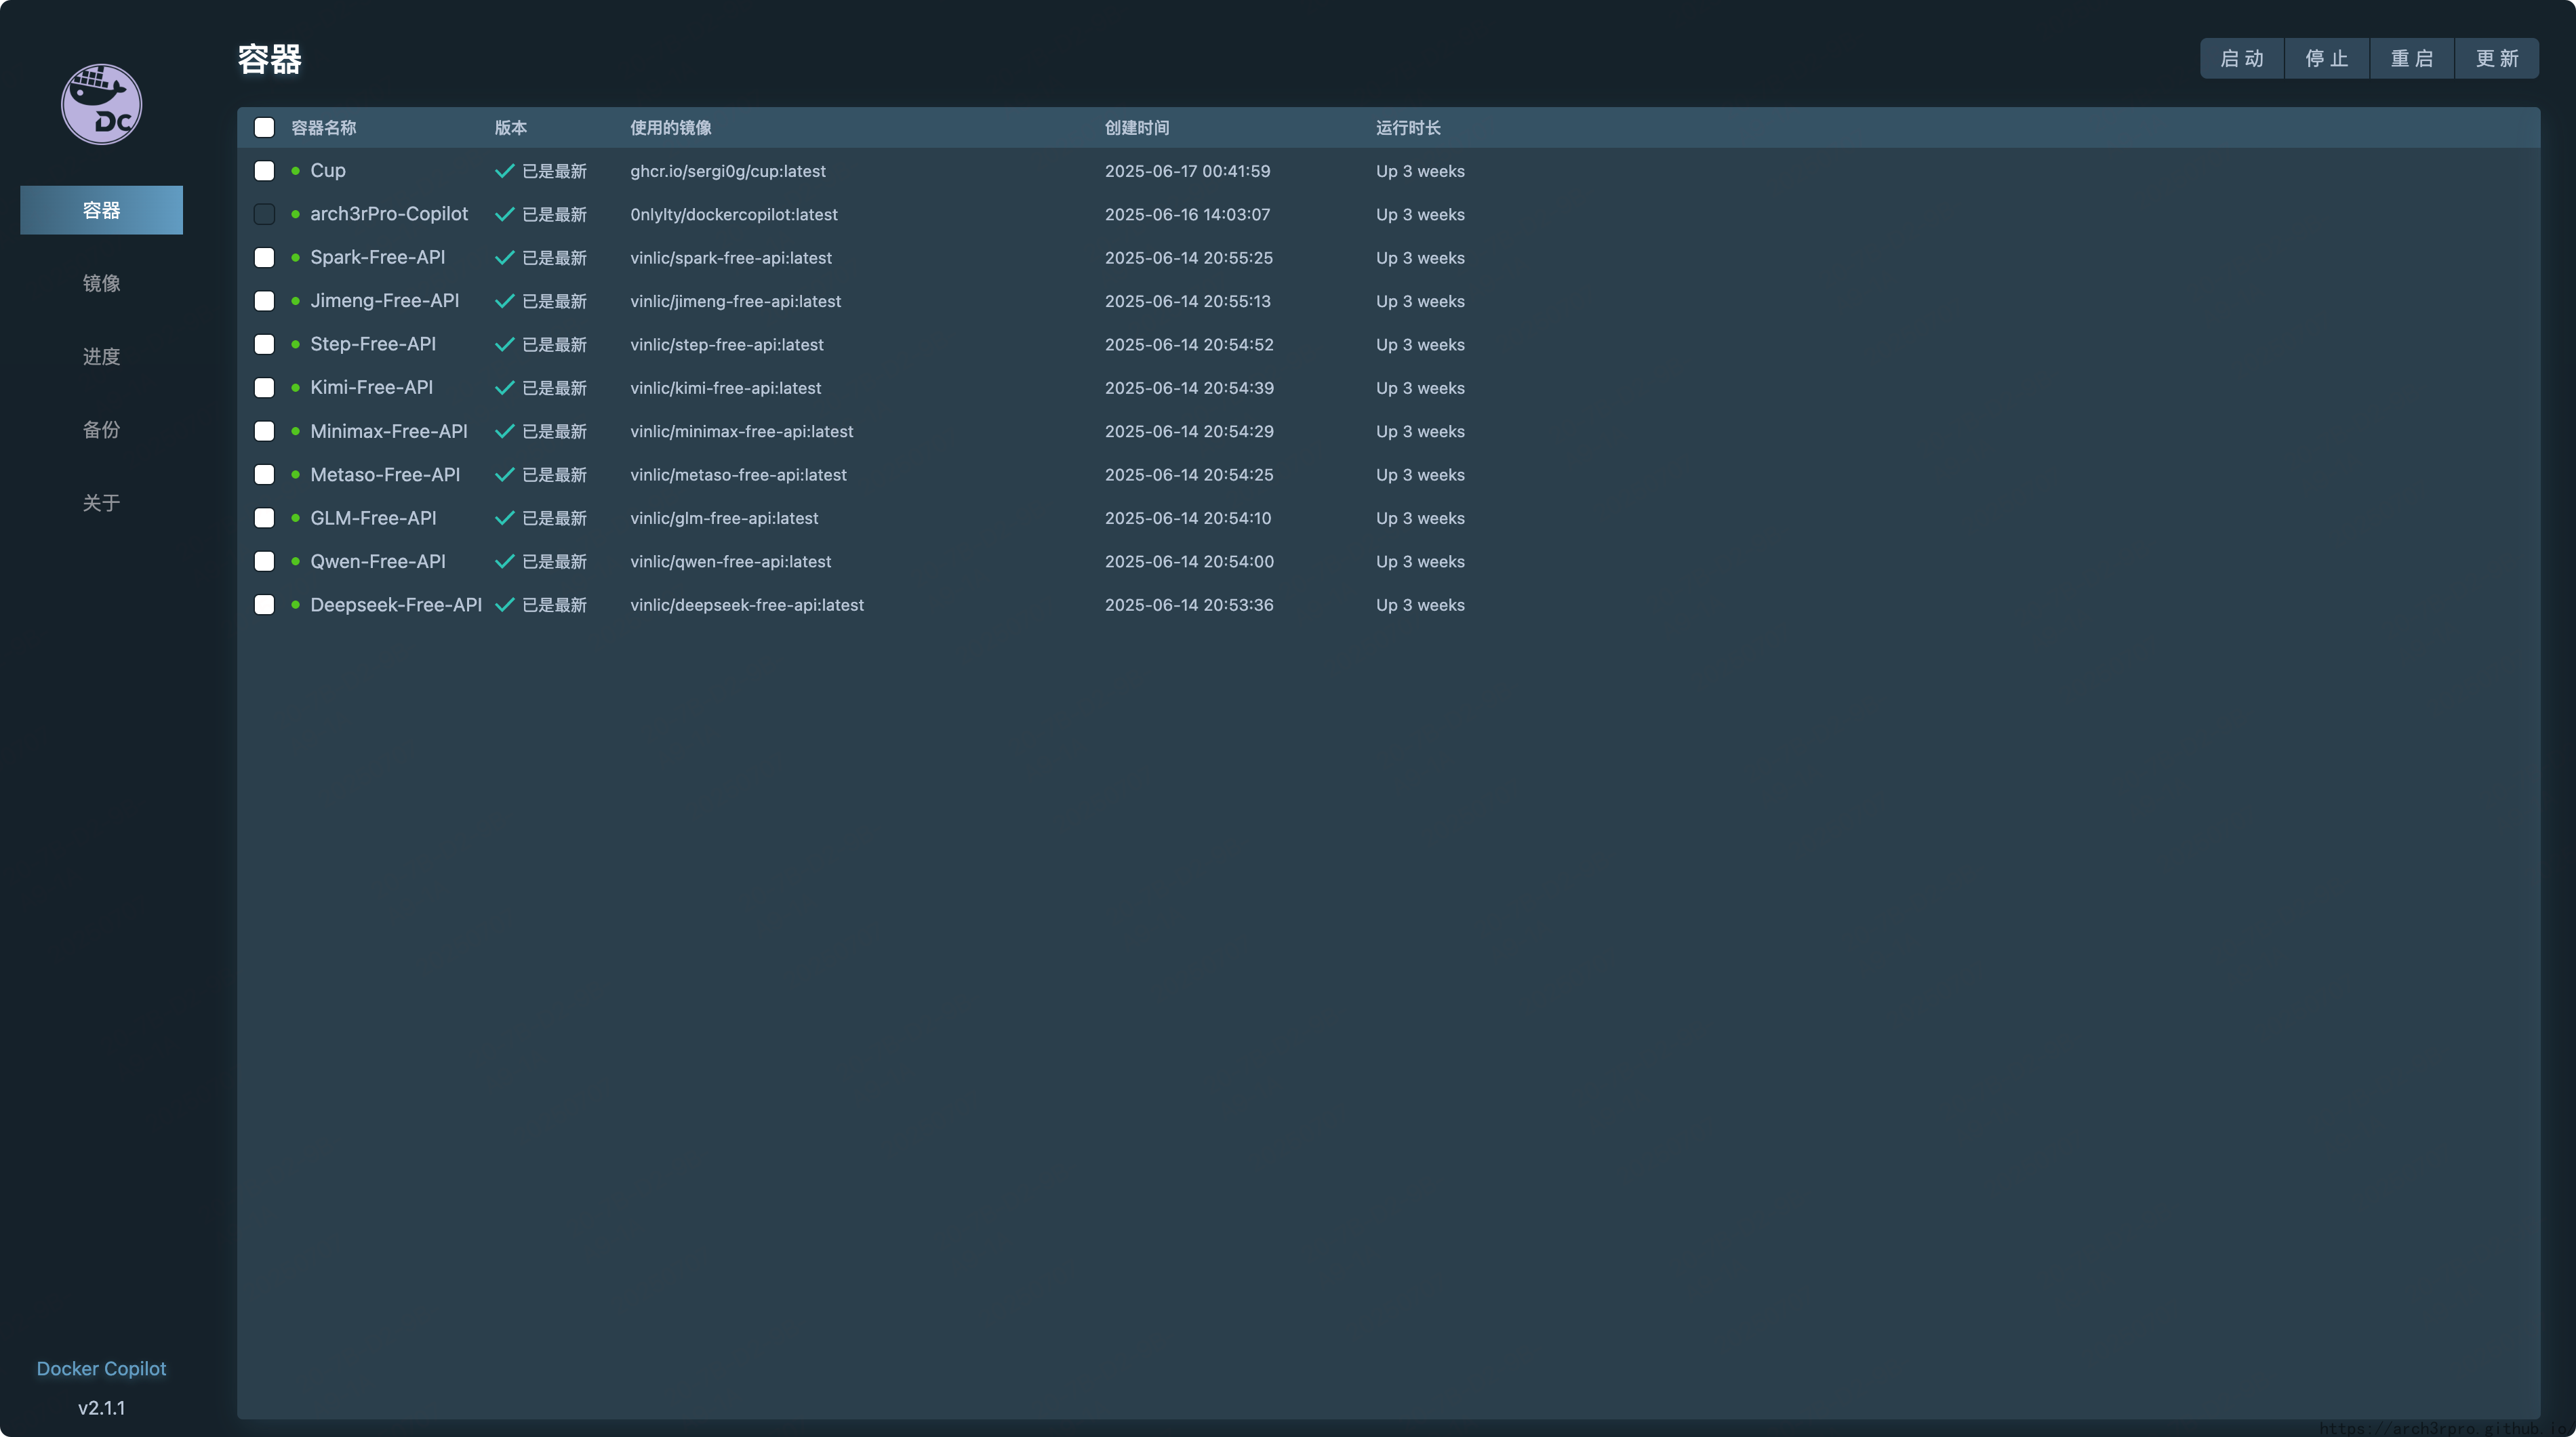Tick the select-all checkbox in table header
2576x1437 pixels.
tap(264, 128)
